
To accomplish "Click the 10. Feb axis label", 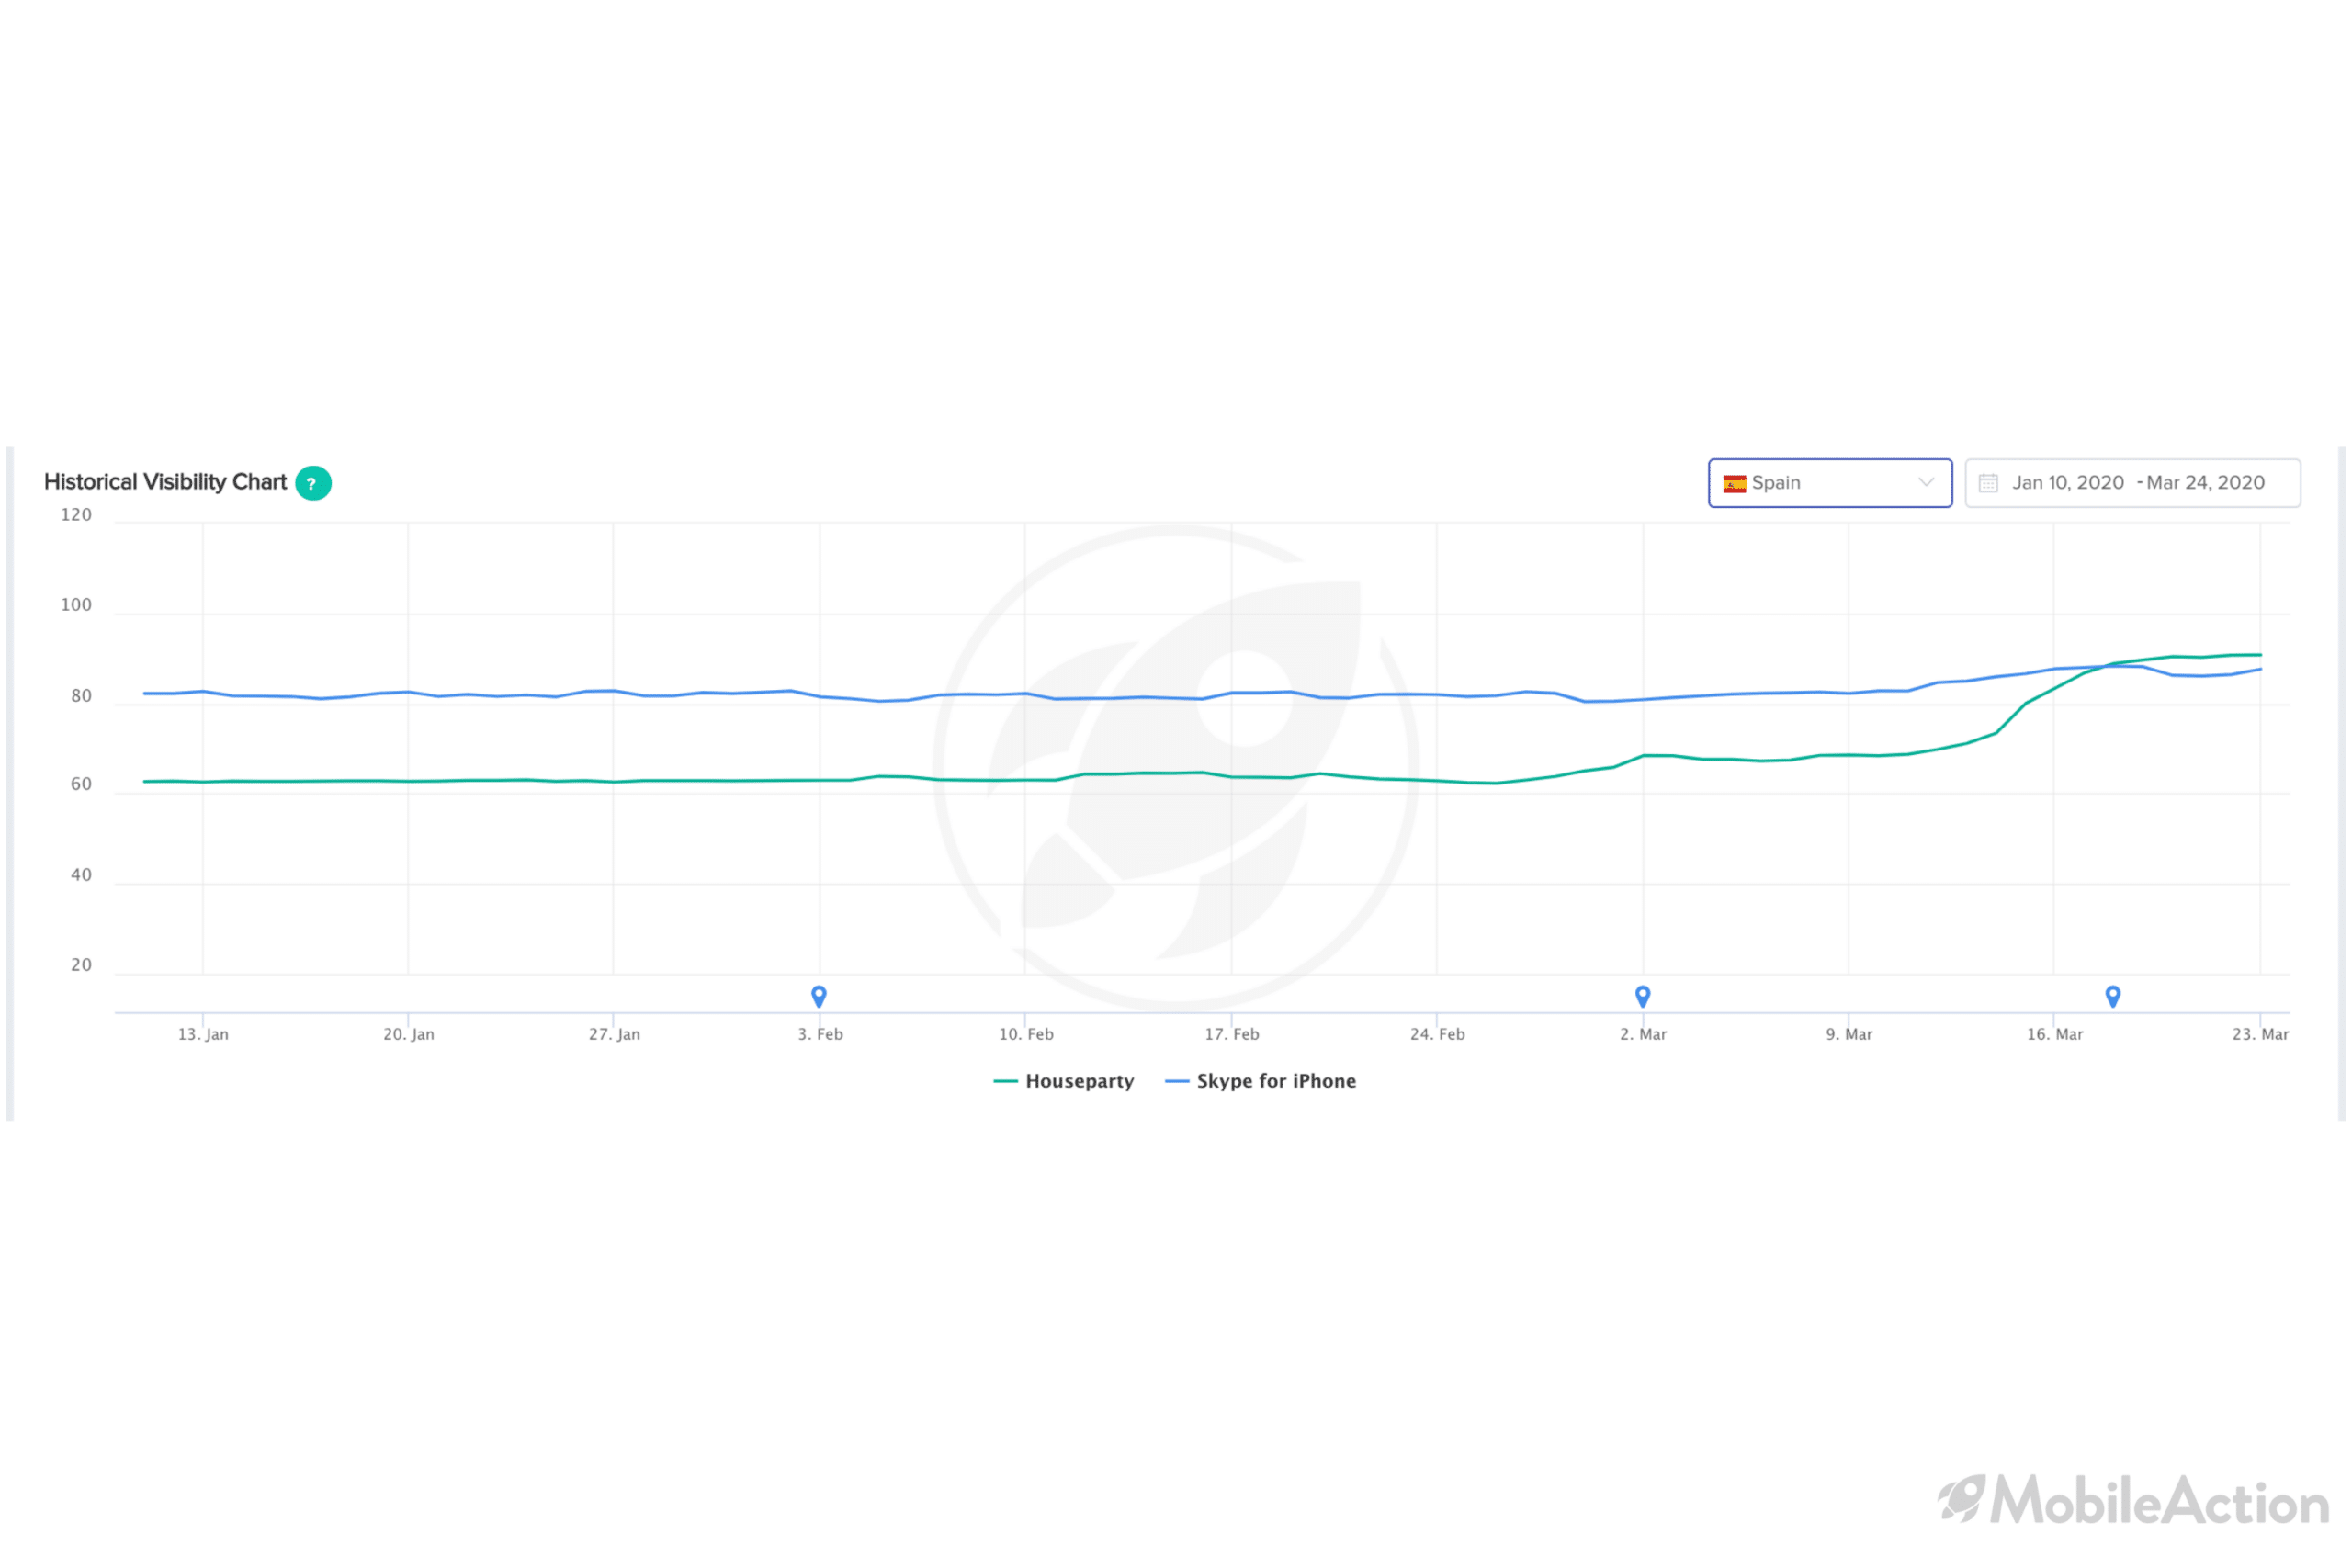I will [x=1026, y=1034].
